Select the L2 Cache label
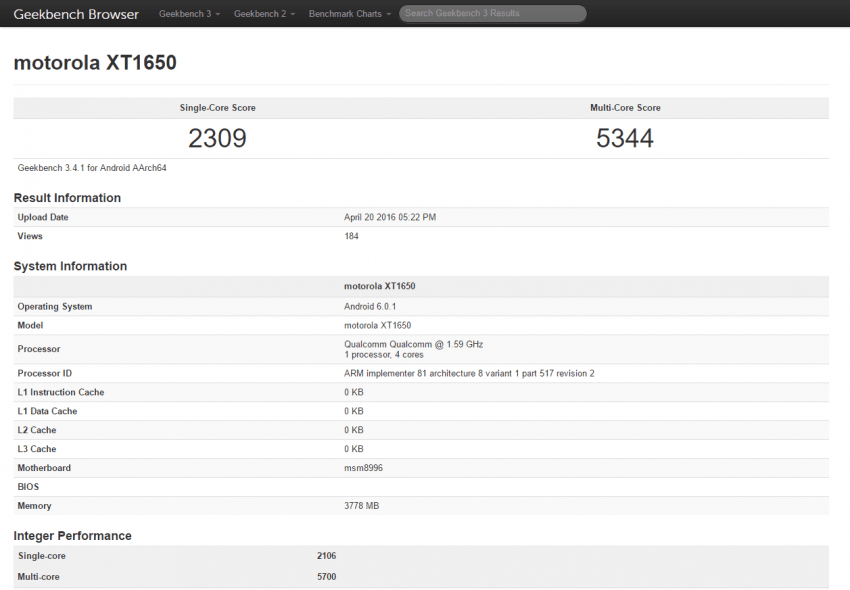 37,431
